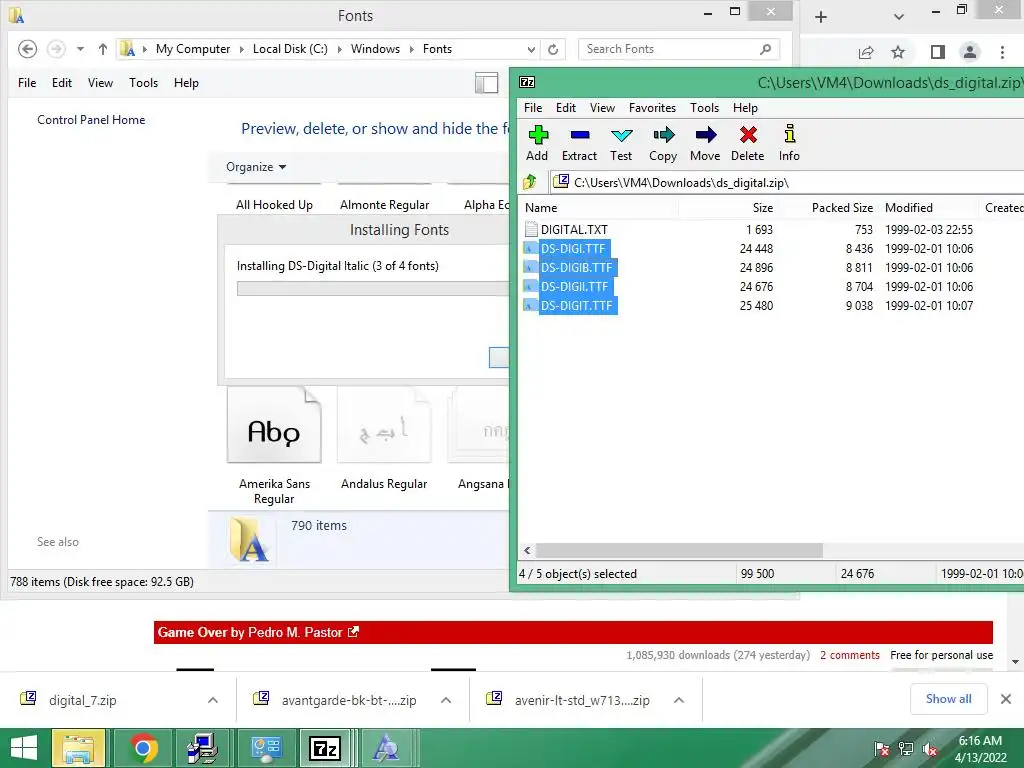Image resolution: width=1024 pixels, height=768 pixels.
Task: Switch to 7-Zip in the taskbar
Action: click(325, 748)
